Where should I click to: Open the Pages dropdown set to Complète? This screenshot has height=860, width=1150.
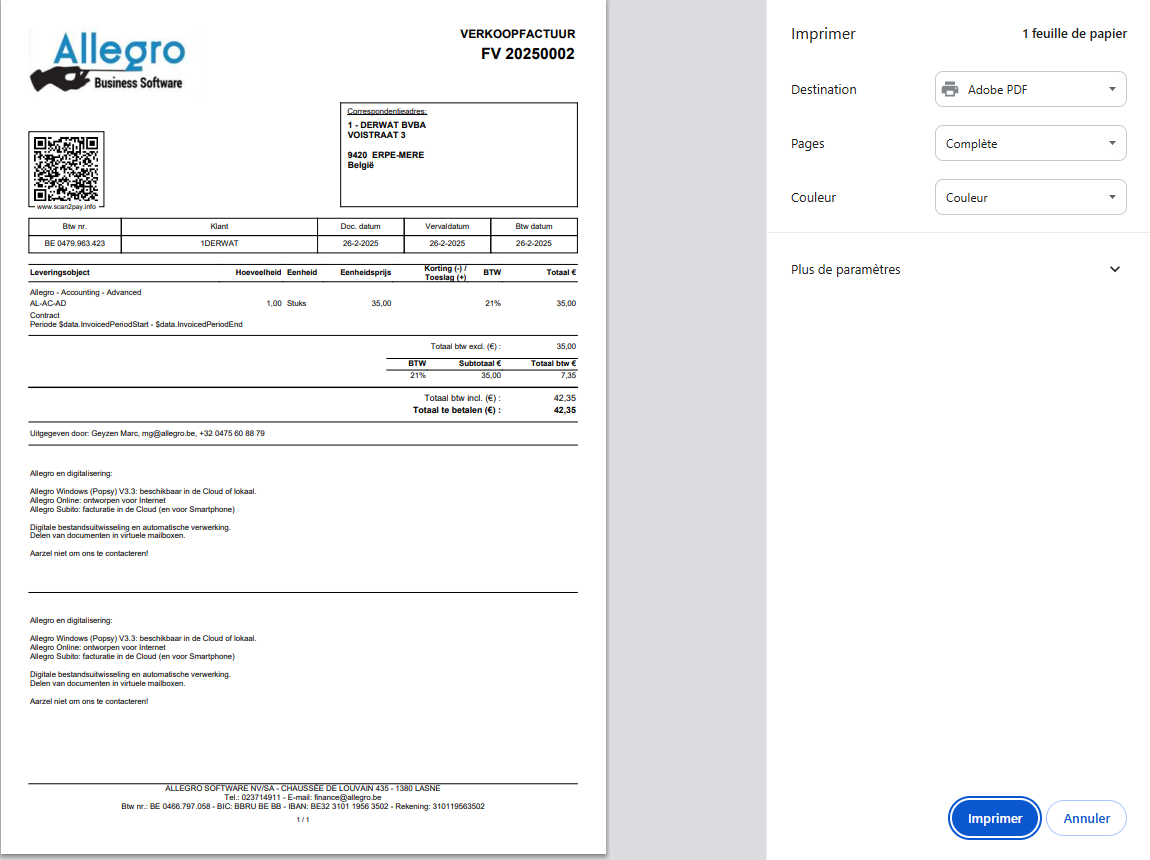pyautogui.click(x=1030, y=144)
